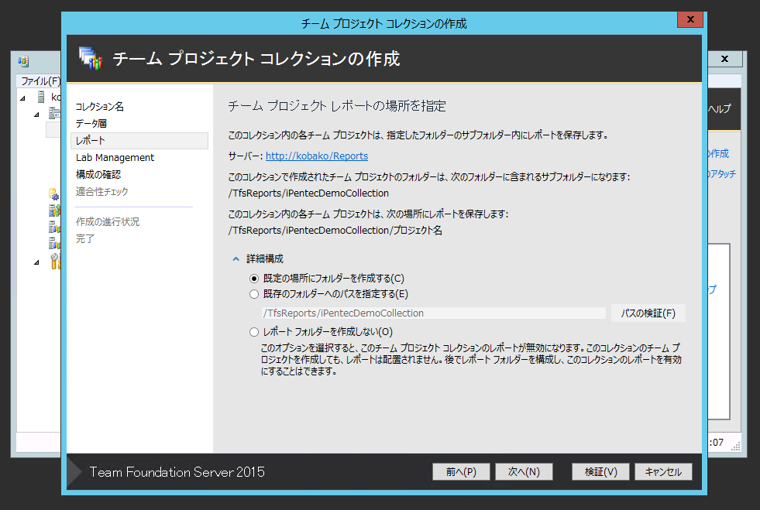The width and height of the screenshot is (760, 510).
Task: Go to Lab Management wizard step
Action: coord(115,158)
